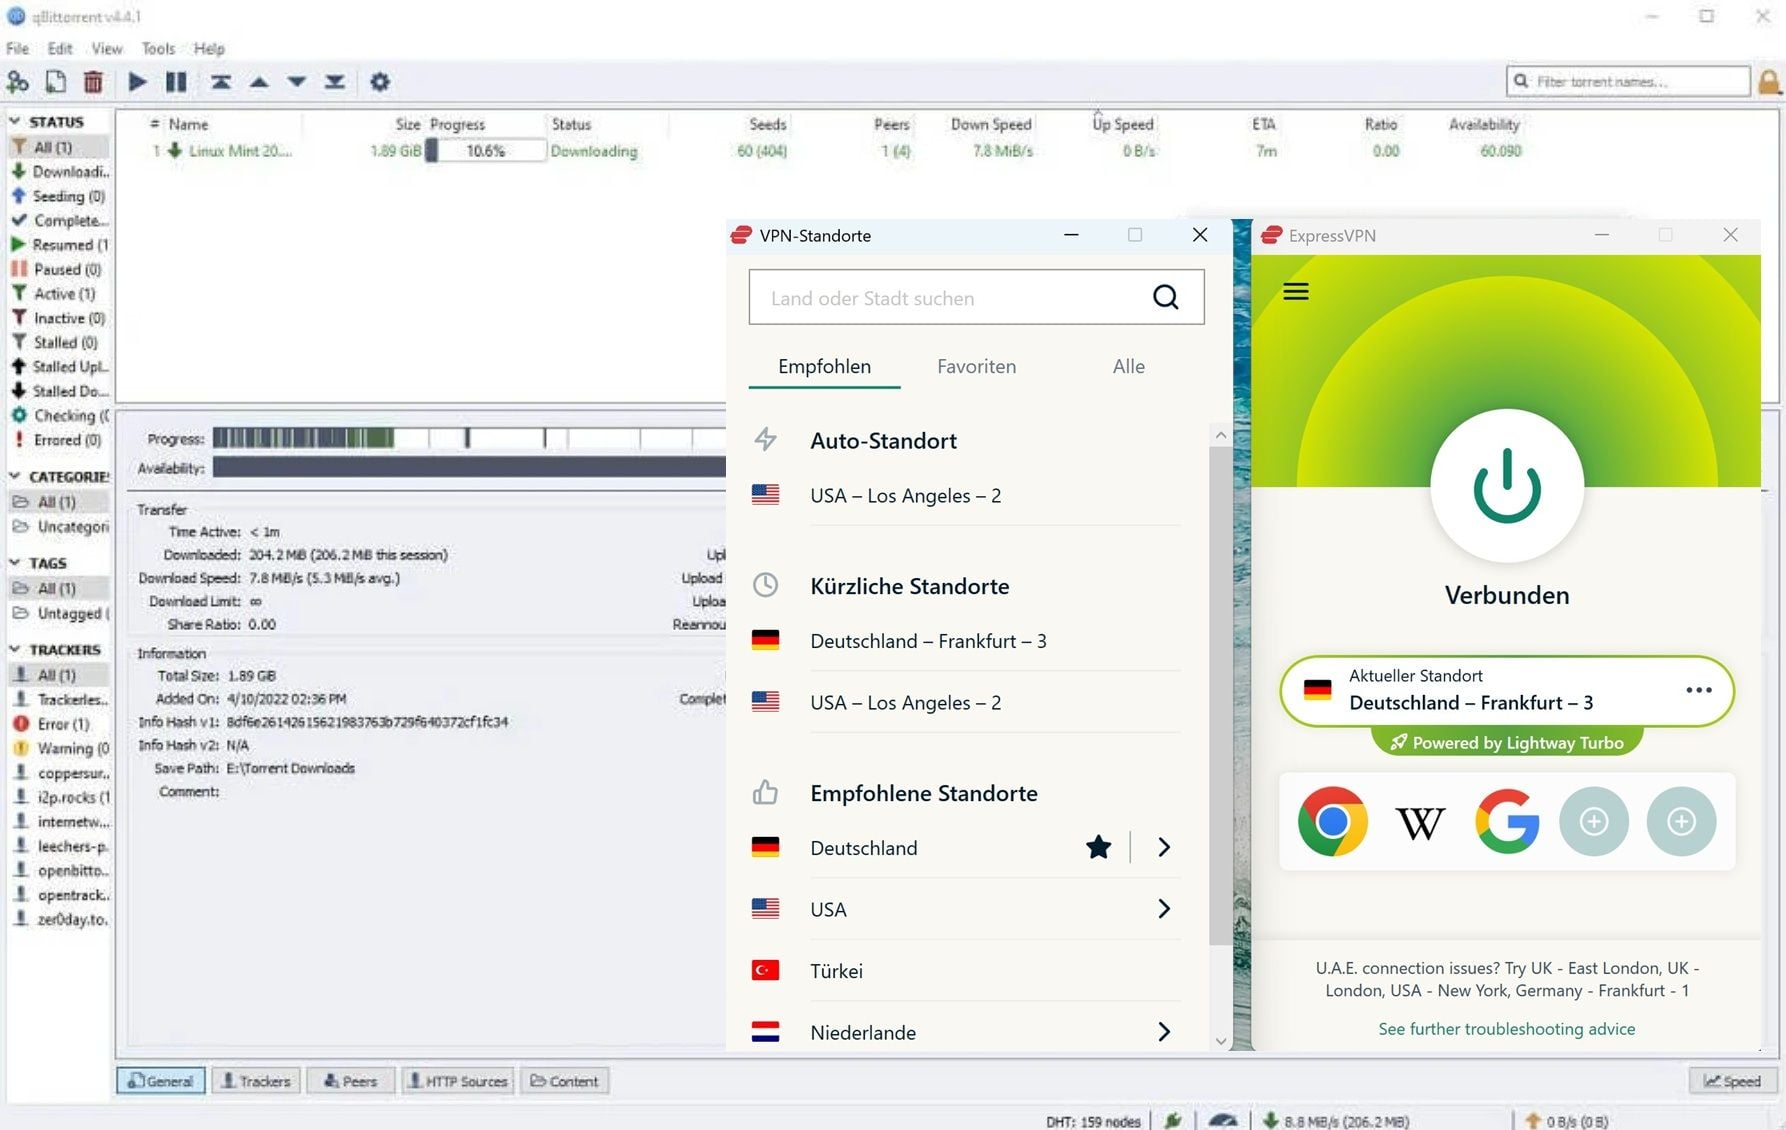Screen dimensions: 1786x1130
Task: Click the alternative speed limits icon
Action: pyautogui.click(x=1222, y=1121)
